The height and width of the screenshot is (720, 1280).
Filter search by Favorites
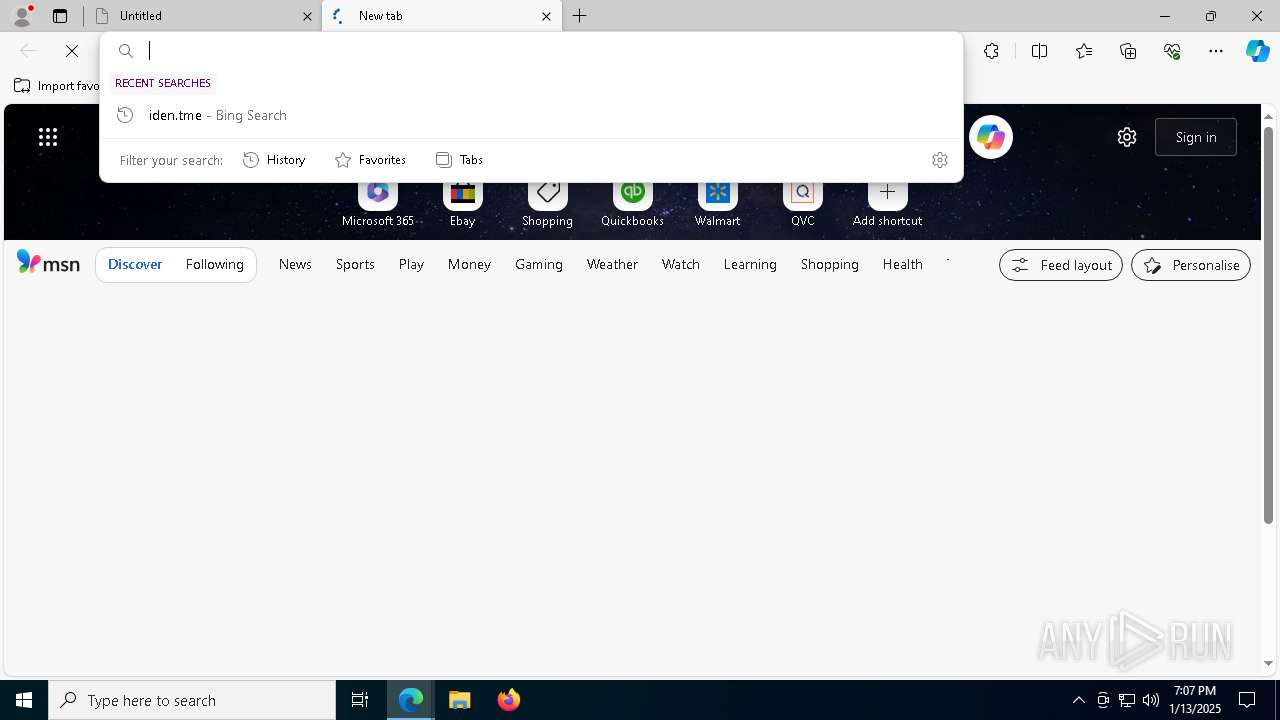coord(370,160)
